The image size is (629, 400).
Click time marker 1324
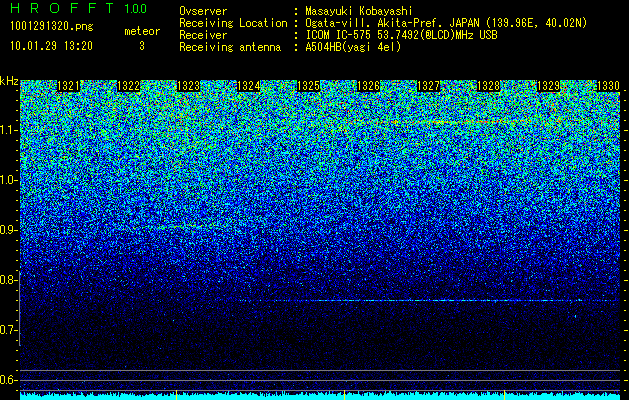[x=249, y=86]
